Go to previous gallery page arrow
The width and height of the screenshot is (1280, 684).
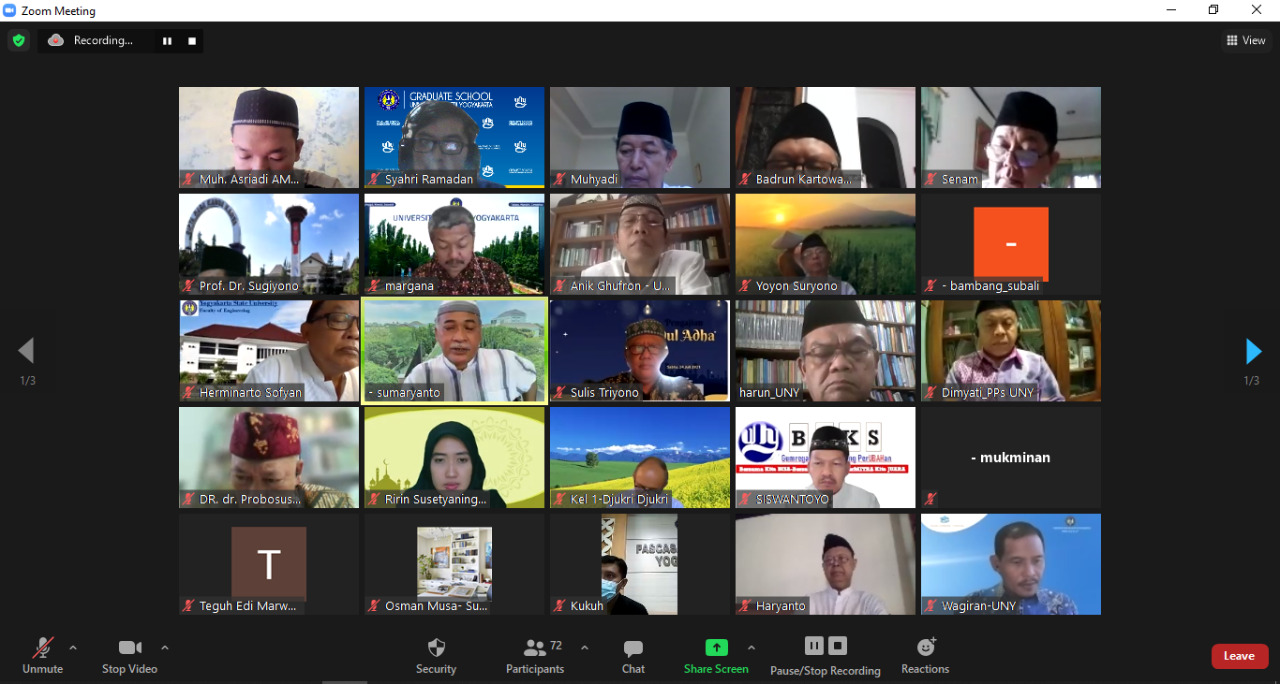coord(27,351)
